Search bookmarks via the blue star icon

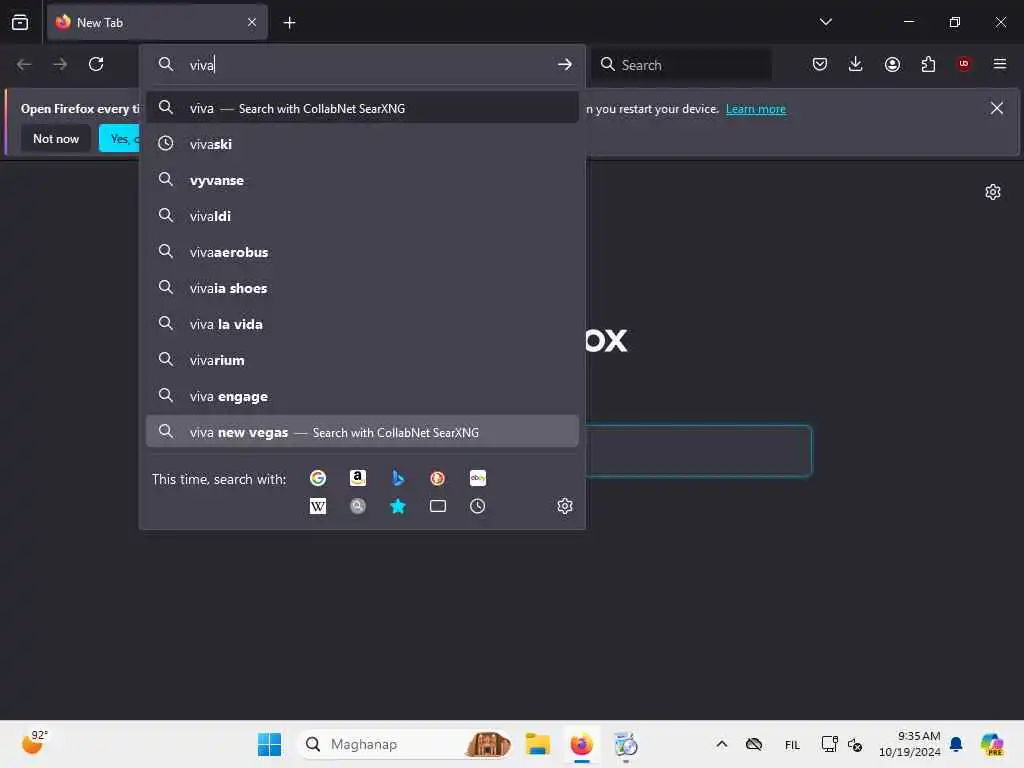pyautogui.click(x=398, y=506)
